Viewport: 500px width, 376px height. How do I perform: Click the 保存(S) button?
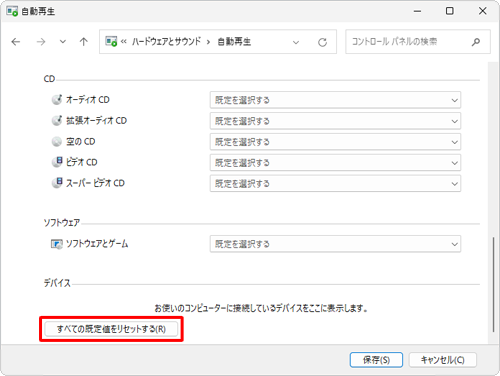tap(376, 360)
